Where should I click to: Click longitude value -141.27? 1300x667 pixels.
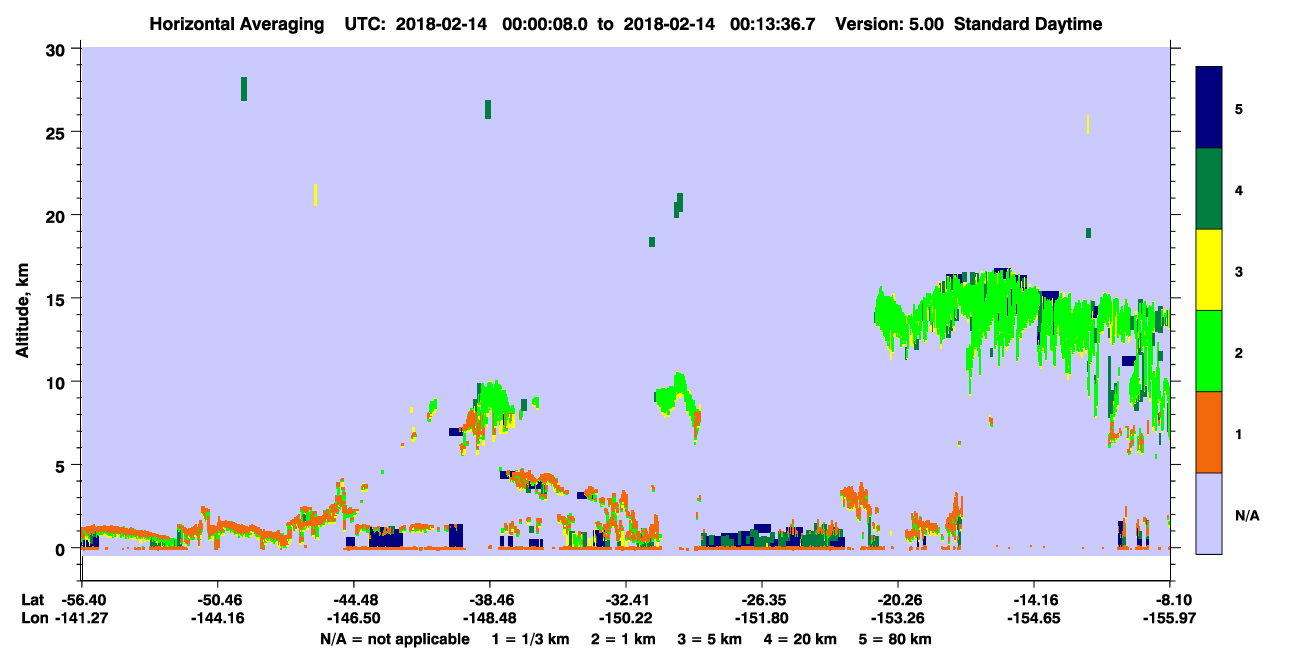pos(81,619)
